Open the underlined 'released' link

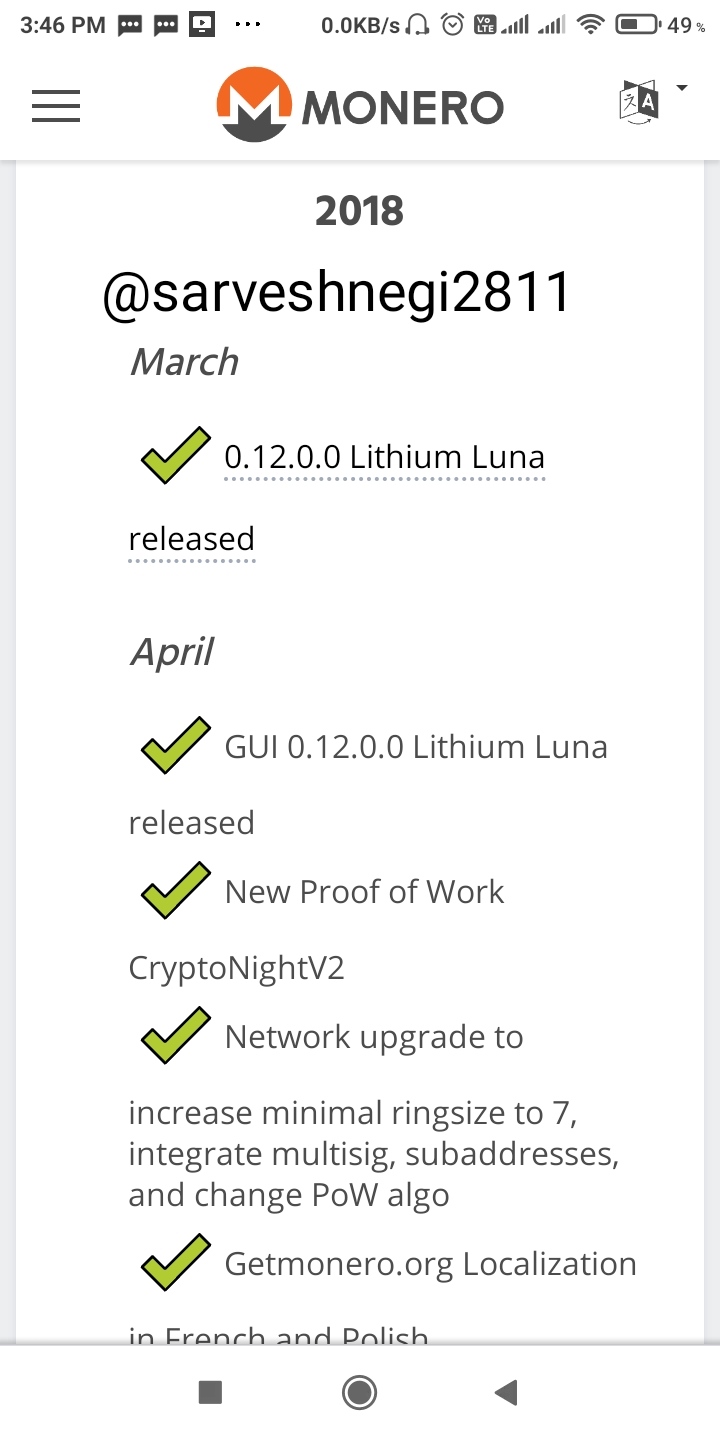pos(192,540)
